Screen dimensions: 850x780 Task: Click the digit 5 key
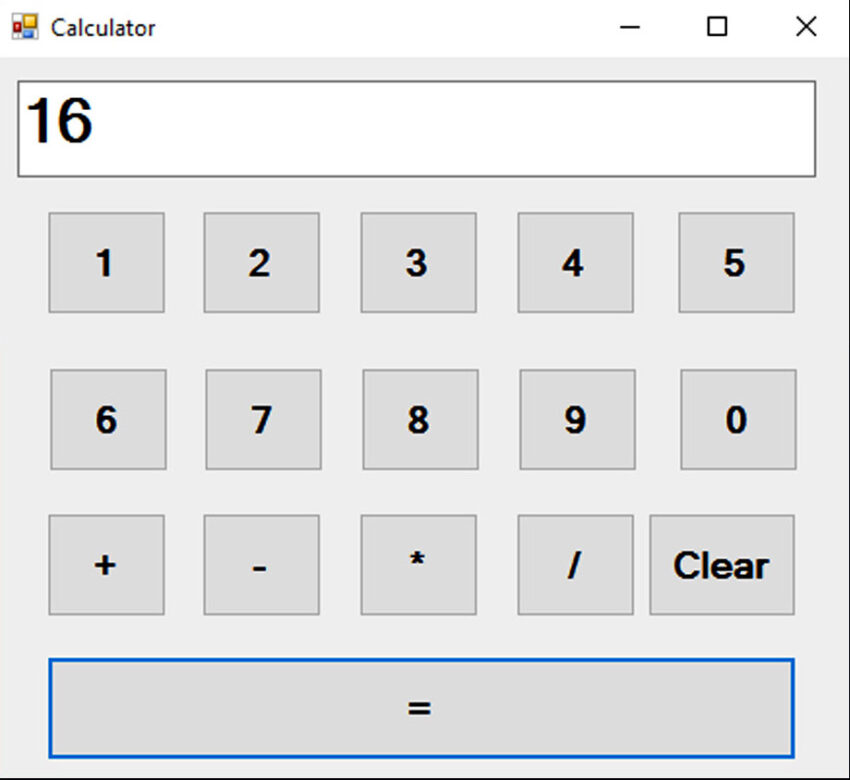coord(736,262)
